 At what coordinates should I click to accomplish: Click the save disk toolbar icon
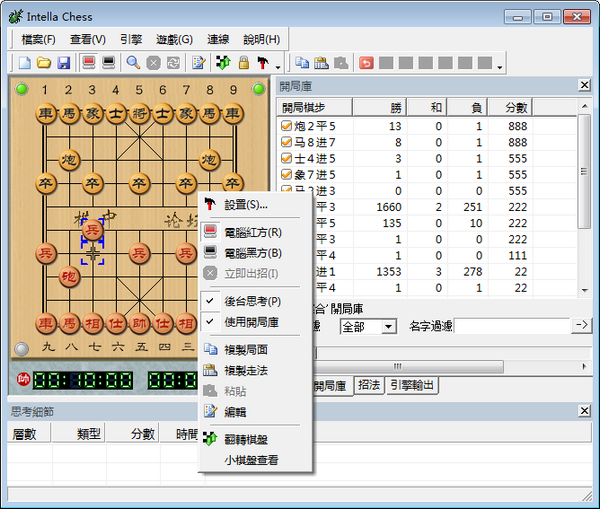pyautogui.click(x=64, y=63)
